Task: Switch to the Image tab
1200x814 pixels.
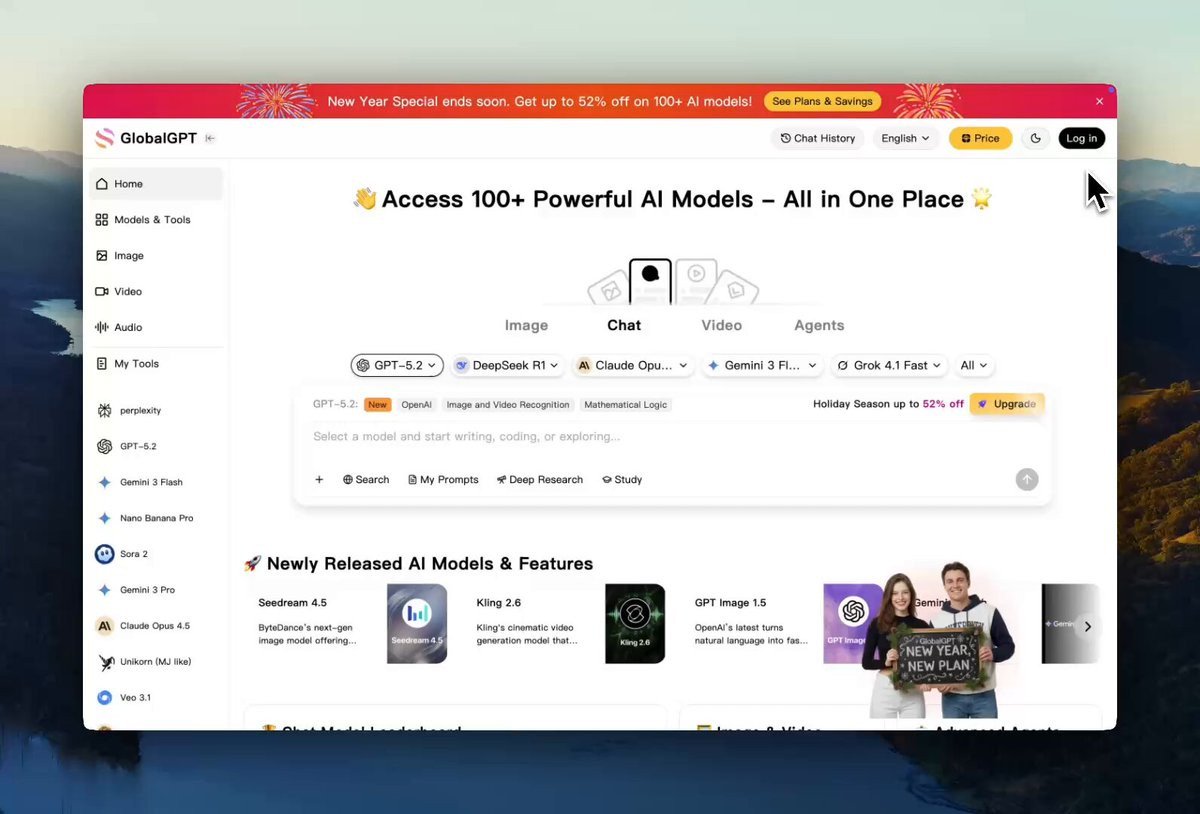Action: click(526, 326)
